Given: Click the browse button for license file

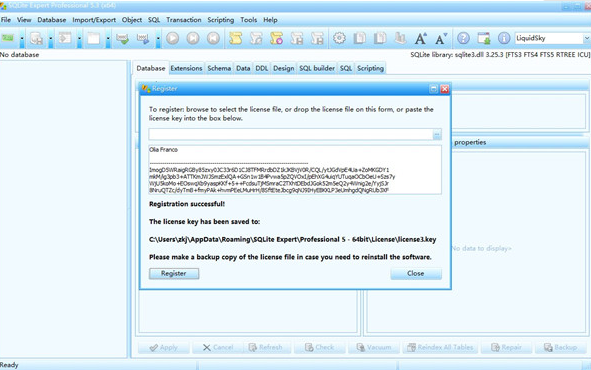Looking at the screenshot, I should point(437,134).
